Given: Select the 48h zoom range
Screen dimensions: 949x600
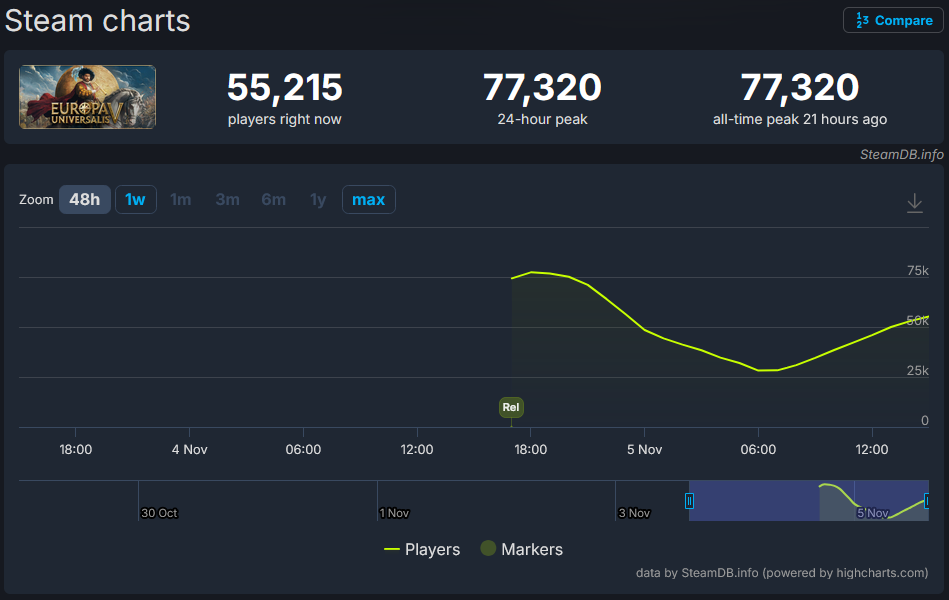Looking at the screenshot, I should (x=85, y=199).
